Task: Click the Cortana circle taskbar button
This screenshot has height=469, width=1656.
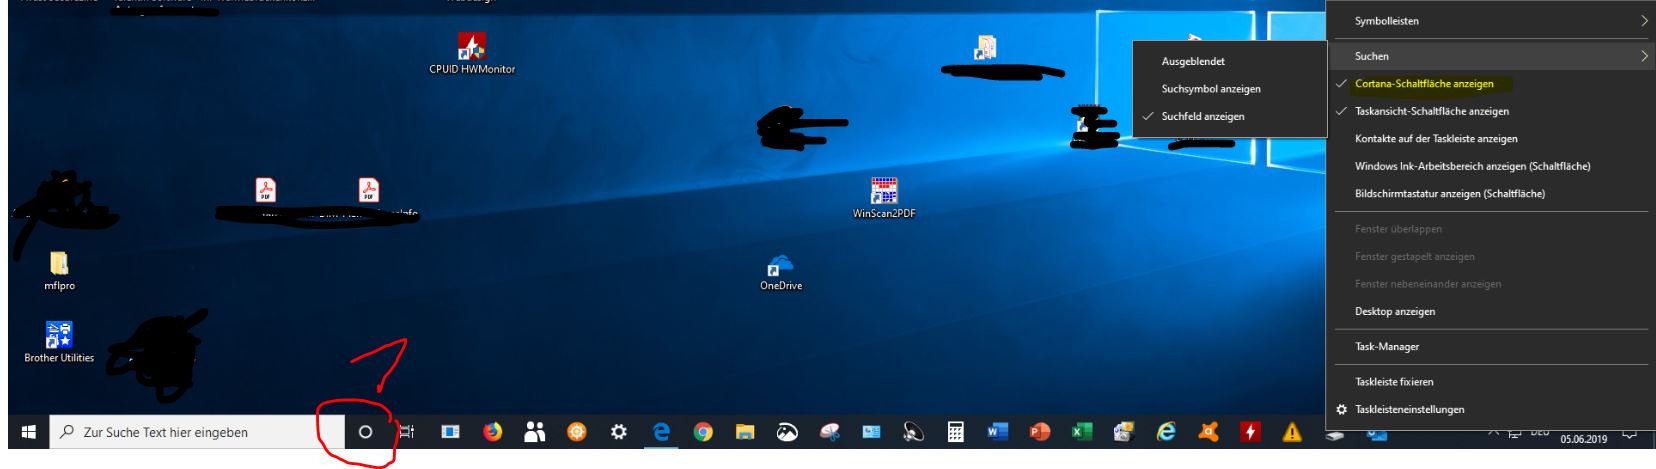Action: pos(366,432)
